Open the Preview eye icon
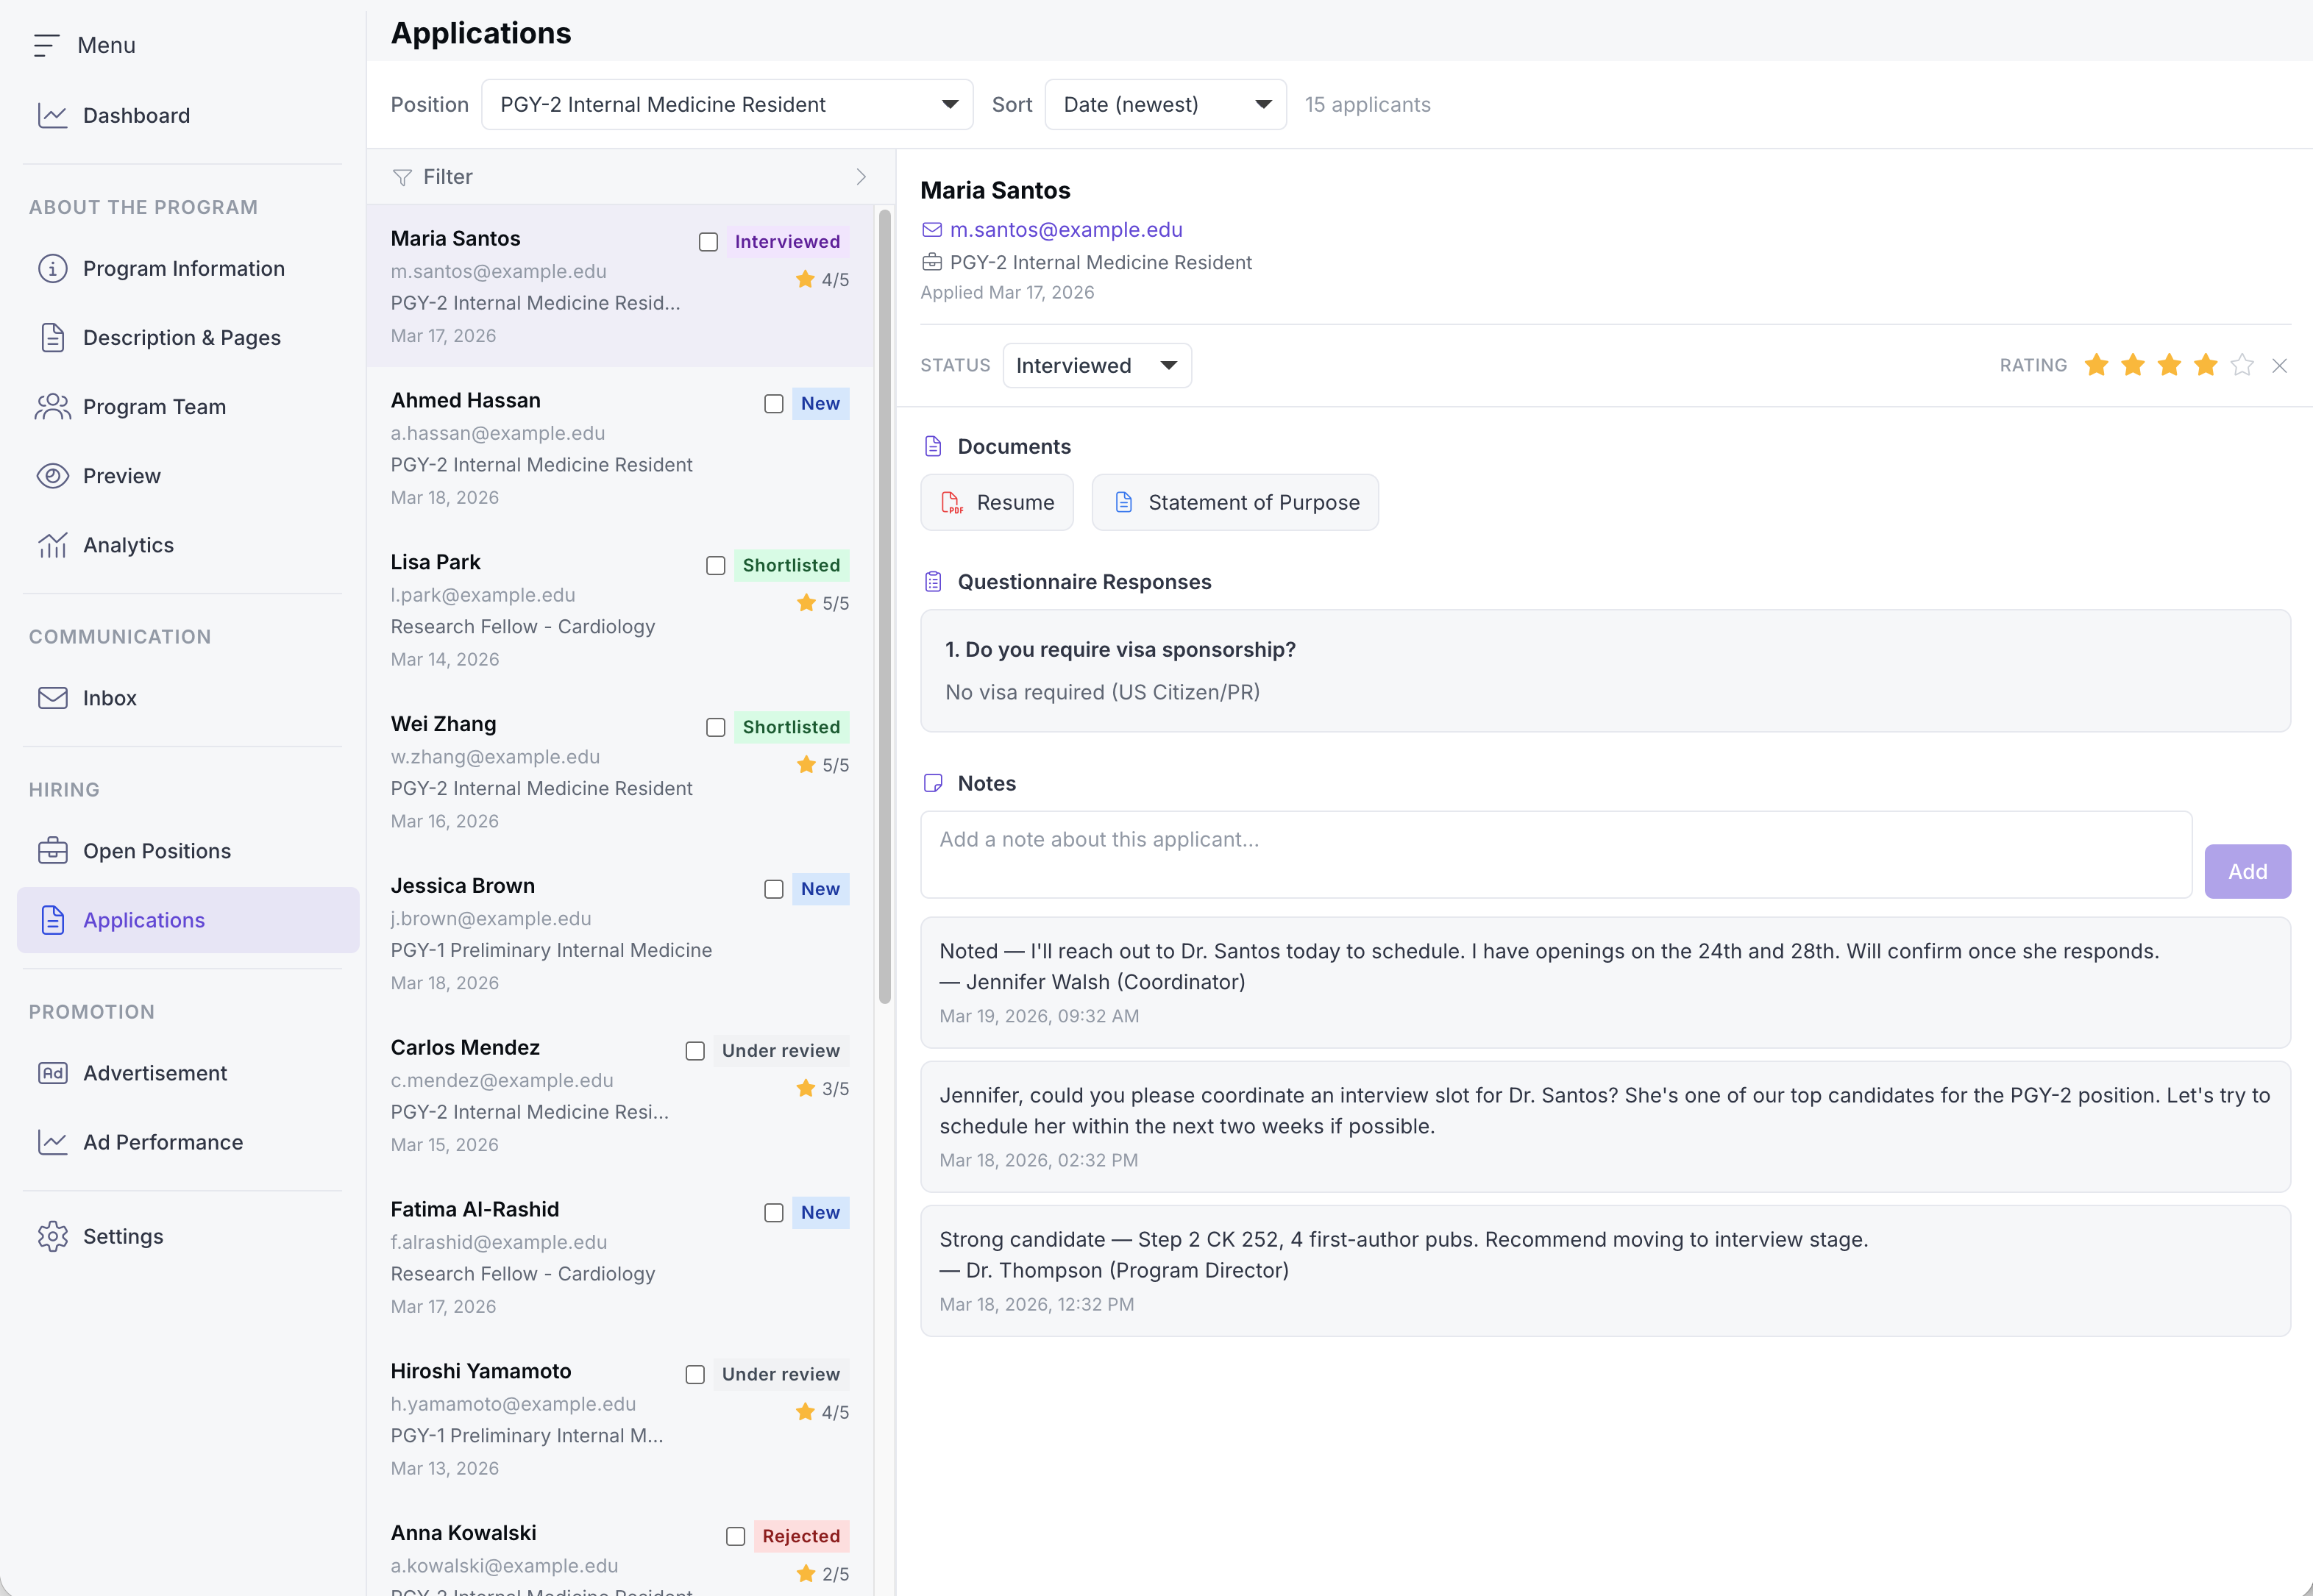 pyautogui.click(x=53, y=476)
